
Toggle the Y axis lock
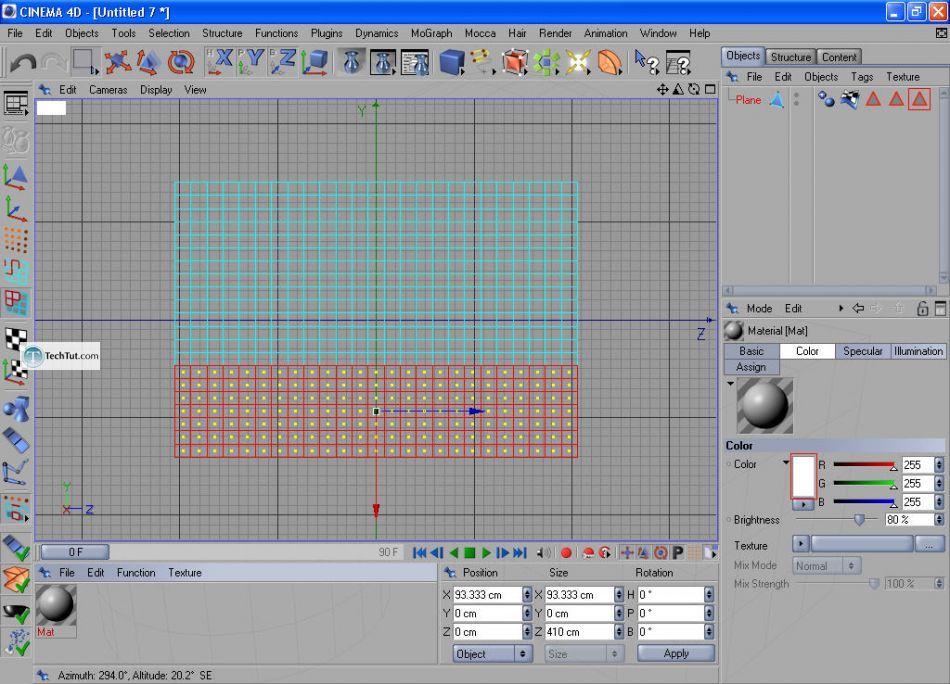[251, 62]
